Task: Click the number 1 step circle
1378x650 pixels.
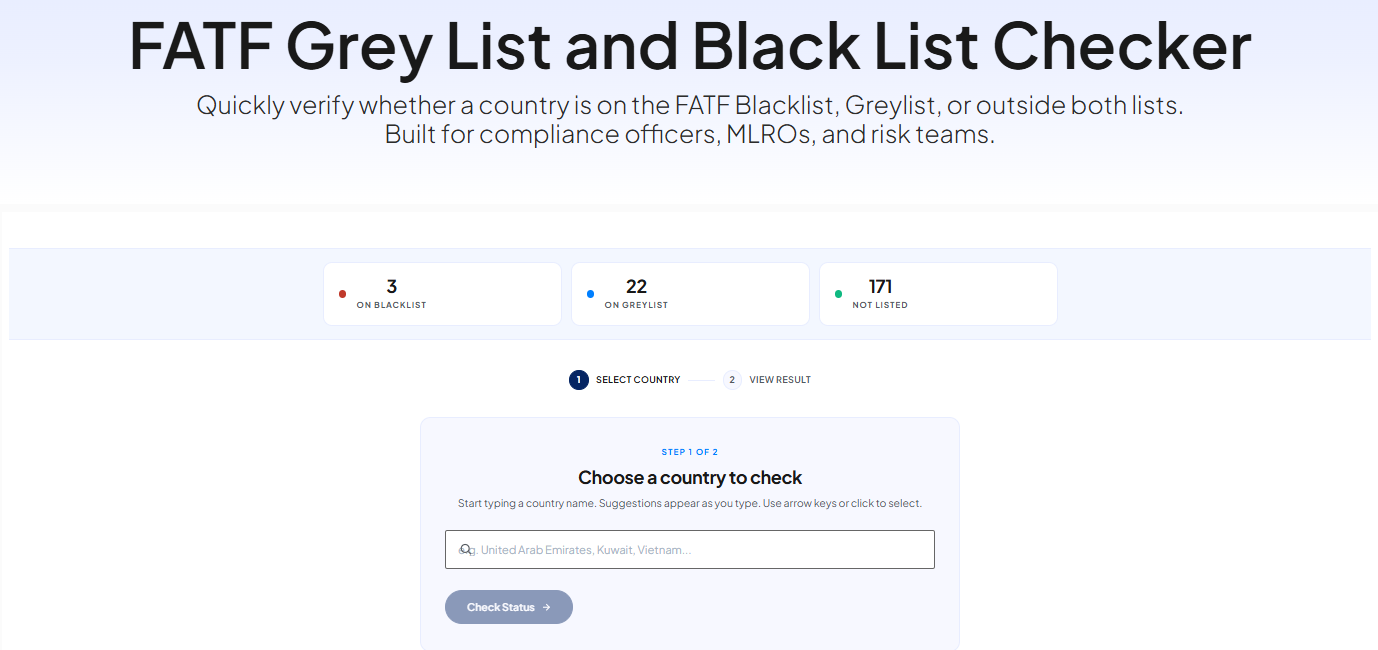Action: [579, 380]
